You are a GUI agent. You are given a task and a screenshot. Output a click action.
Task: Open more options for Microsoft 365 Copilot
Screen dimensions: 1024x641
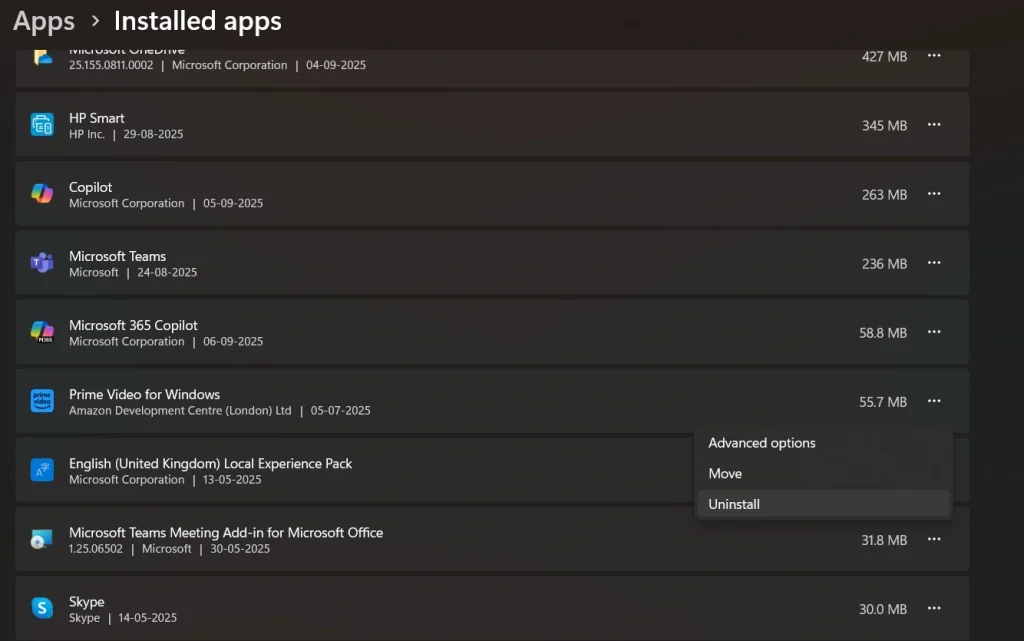click(934, 332)
